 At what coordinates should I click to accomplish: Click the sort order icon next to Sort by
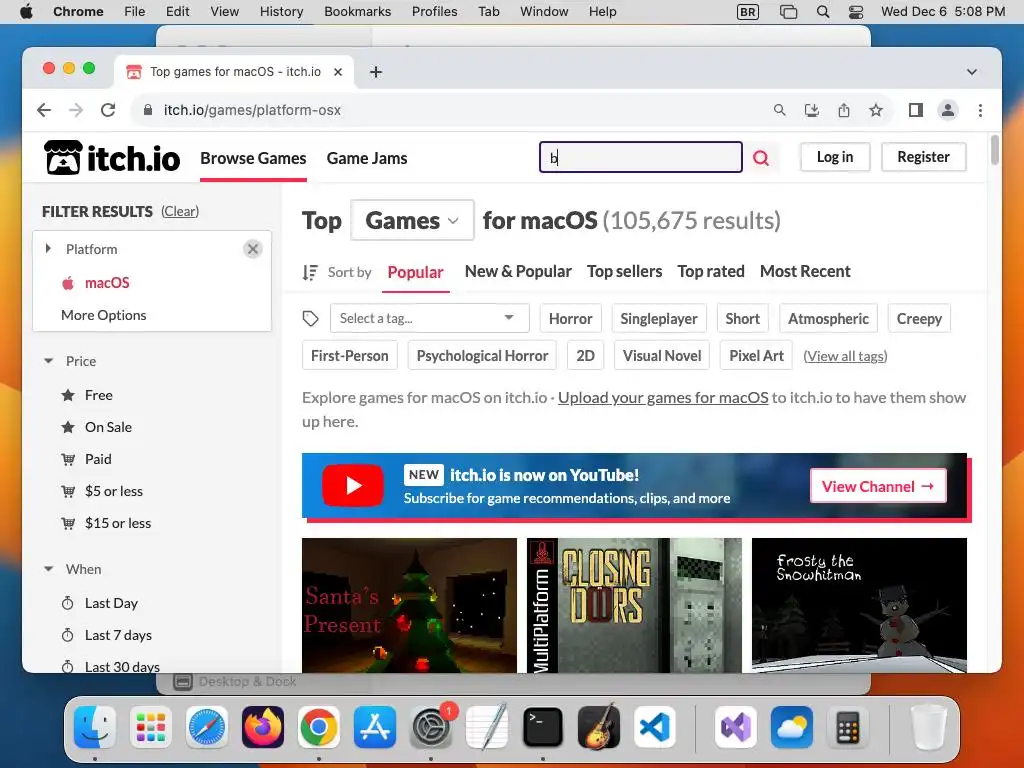click(310, 272)
